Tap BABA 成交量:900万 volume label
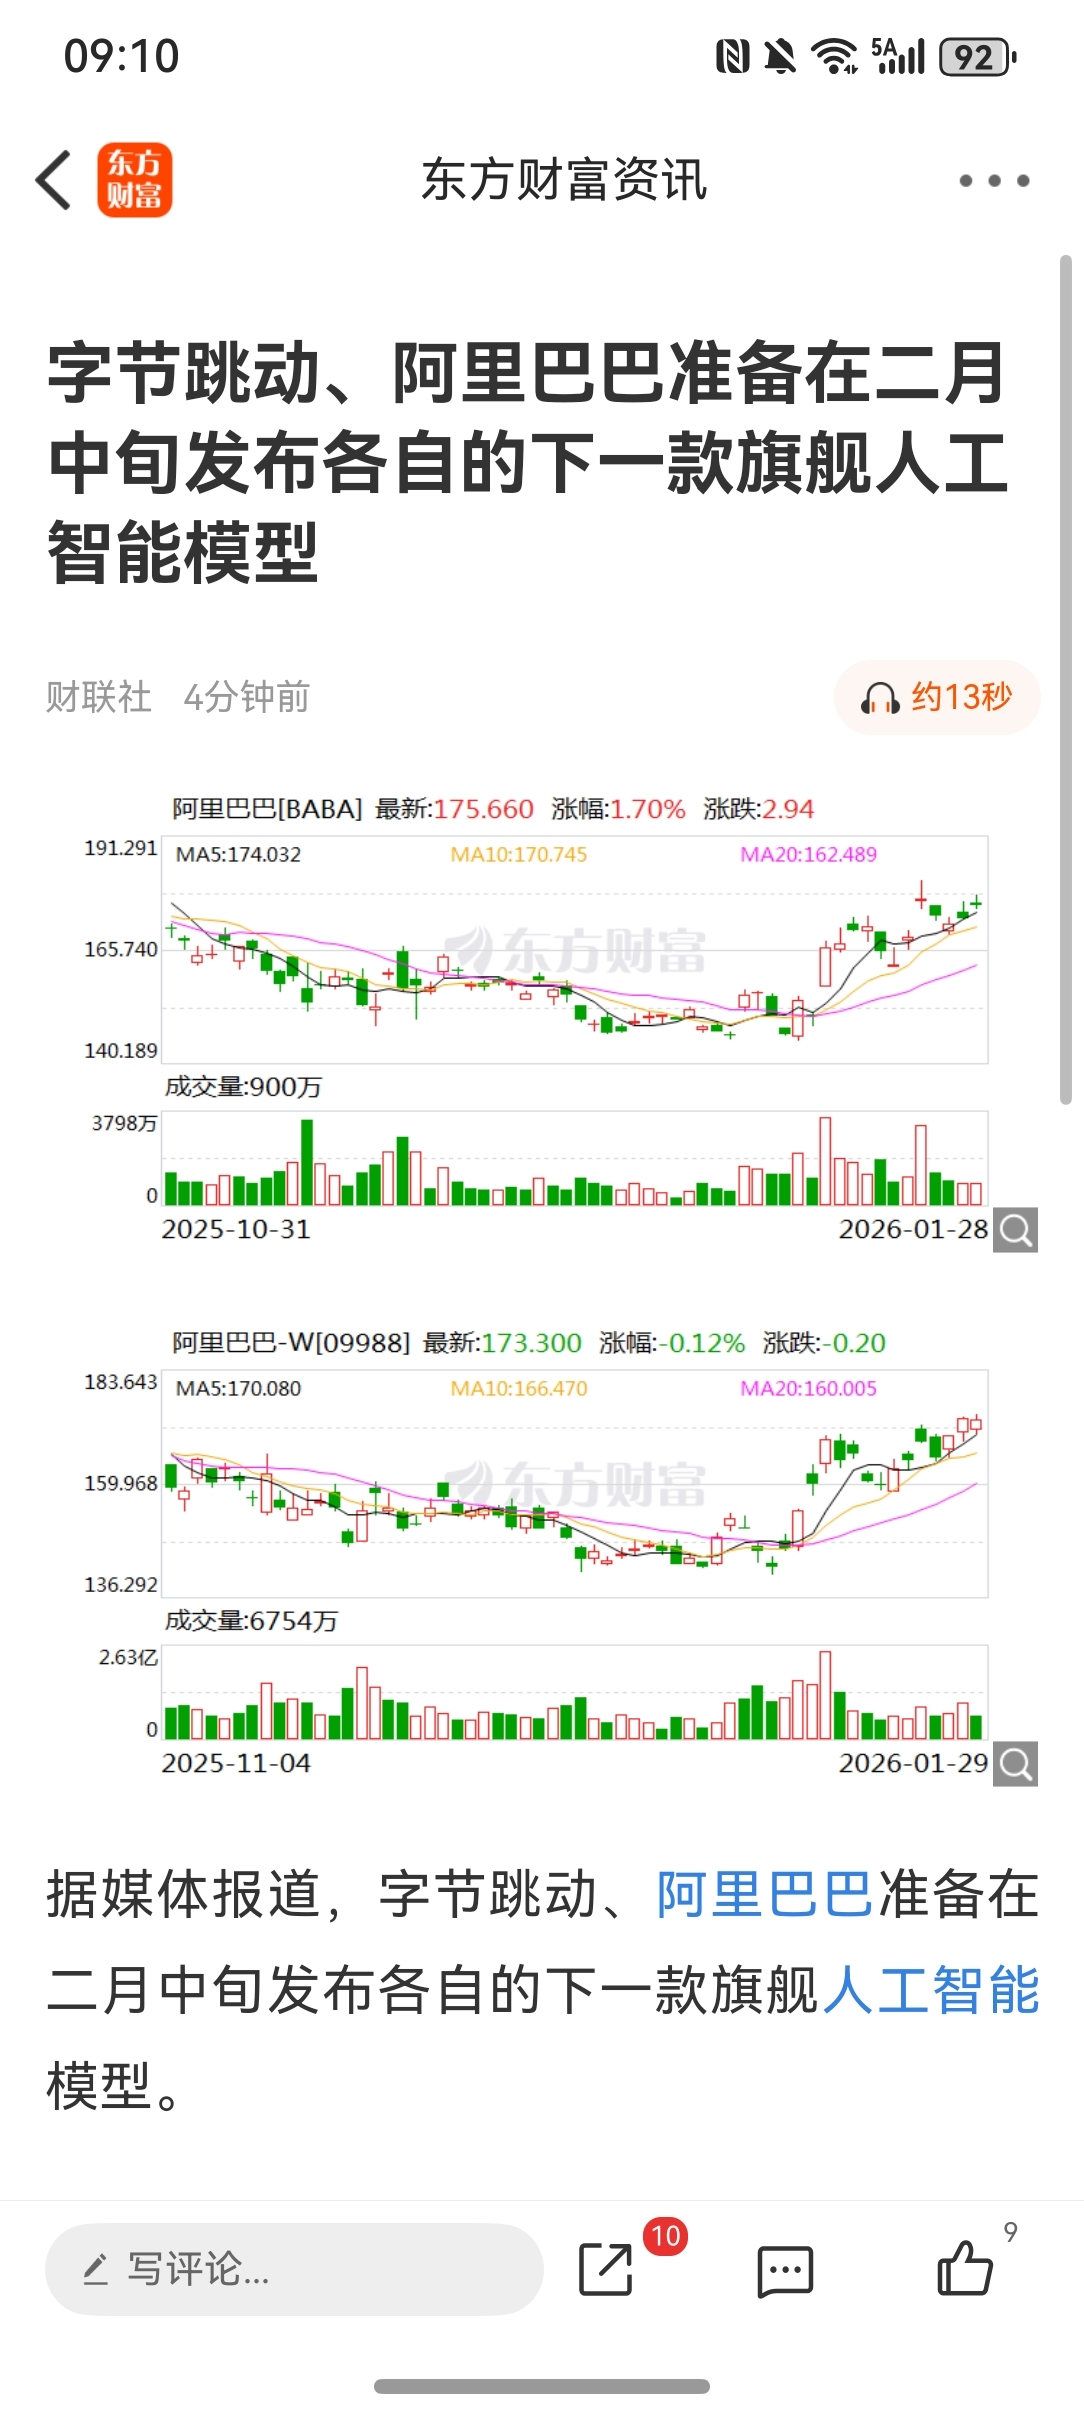This screenshot has height=2412, width=1084. coord(243,1087)
